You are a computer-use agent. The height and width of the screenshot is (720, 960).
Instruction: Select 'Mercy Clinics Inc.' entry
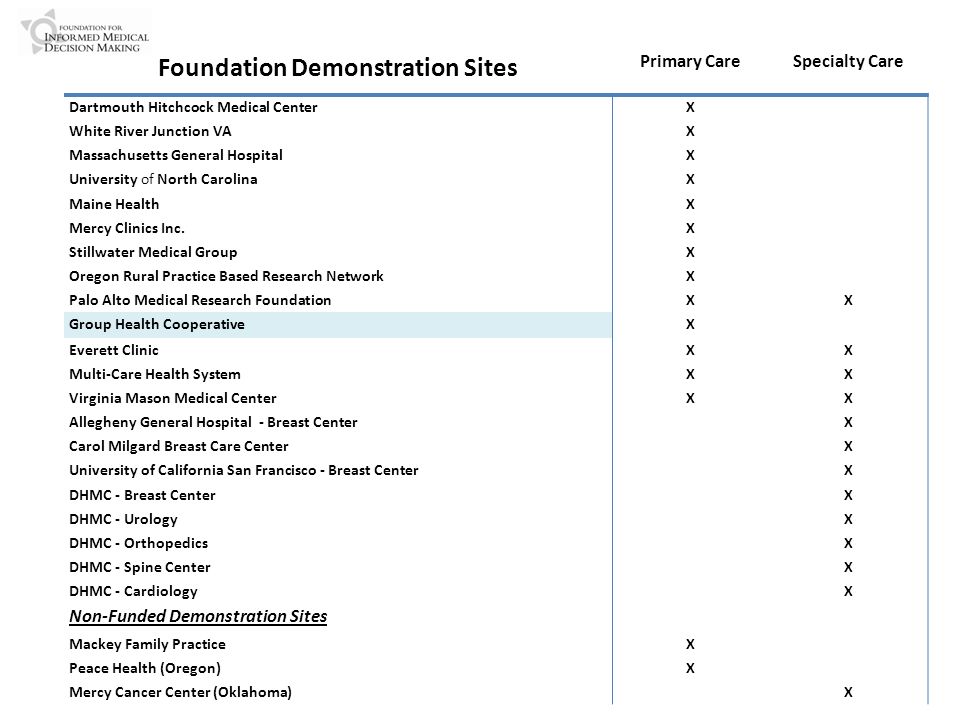[x=127, y=228]
